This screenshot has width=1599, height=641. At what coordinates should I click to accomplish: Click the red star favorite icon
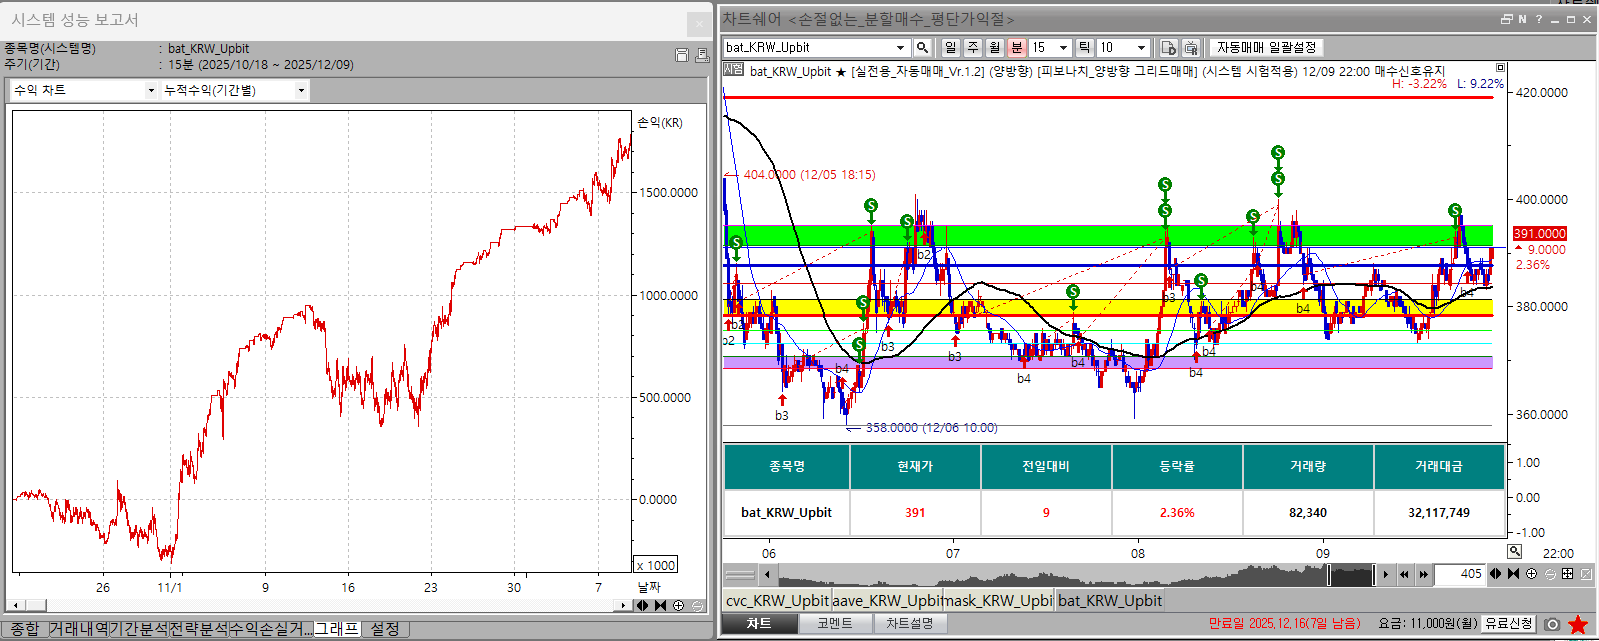coord(1578,624)
